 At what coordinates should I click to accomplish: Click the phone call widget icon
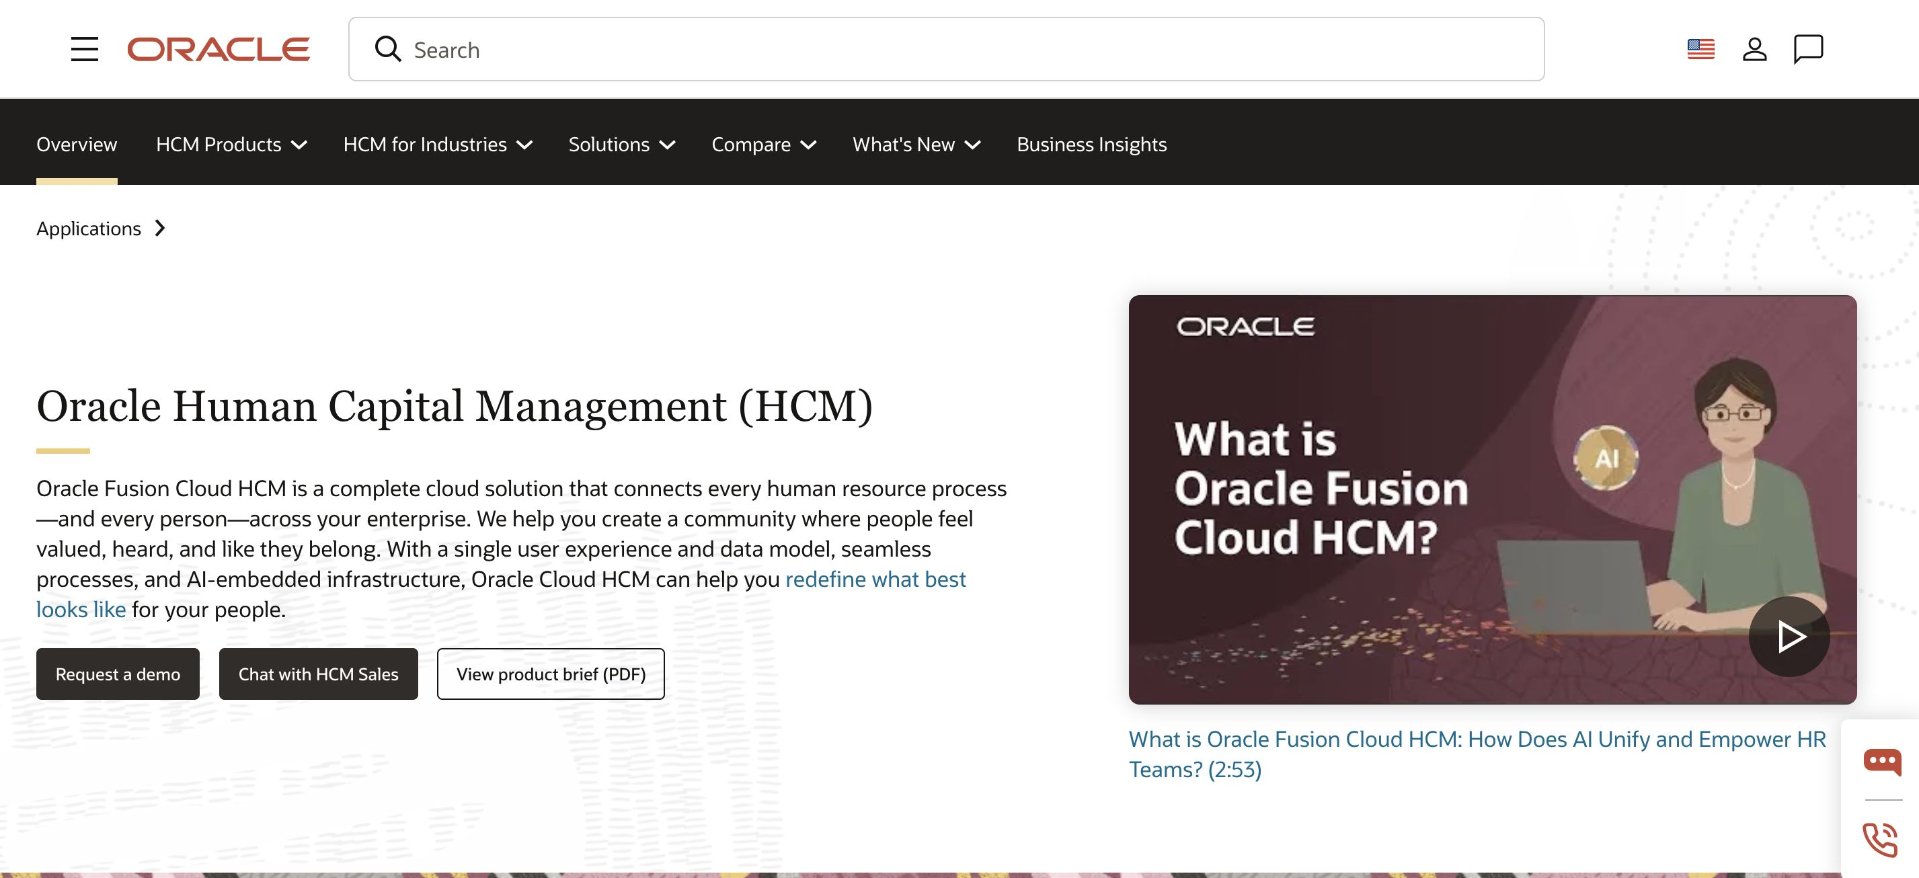(1881, 840)
